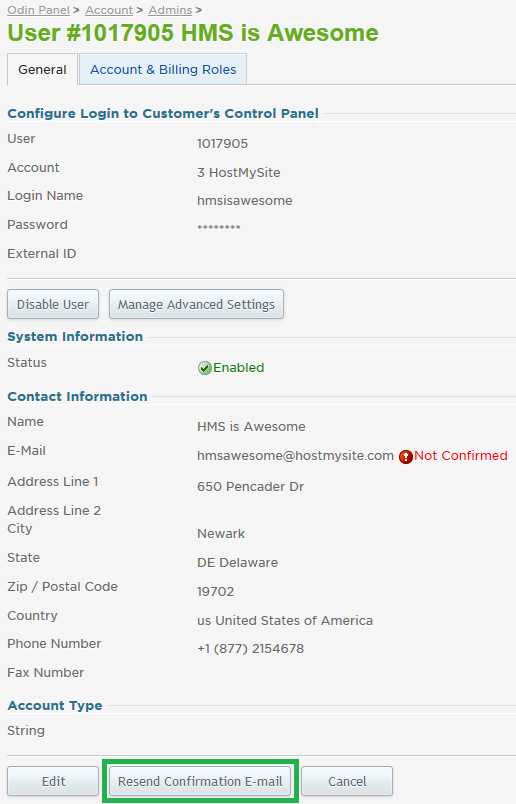Navigate to the Admins breadcrumb link
The width and height of the screenshot is (516, 804).
[170, 10]
